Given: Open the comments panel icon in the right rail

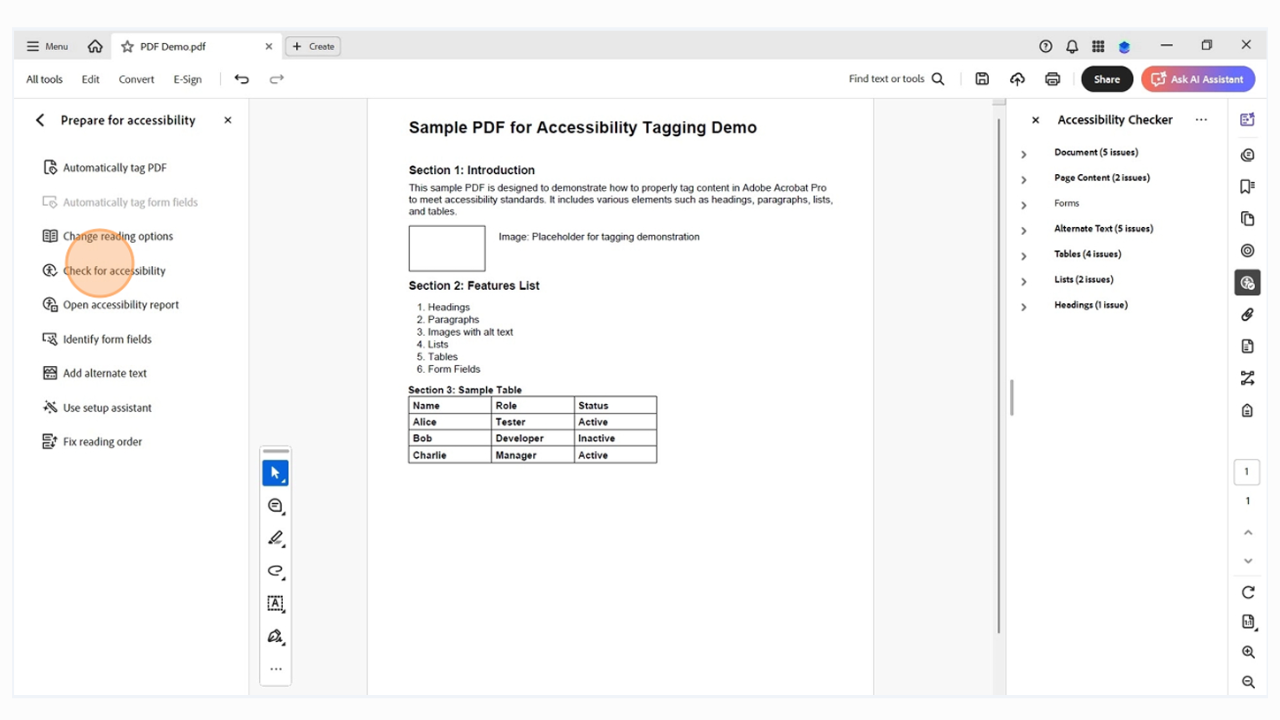Looking at the screenshot, I should pos(1247,155).
